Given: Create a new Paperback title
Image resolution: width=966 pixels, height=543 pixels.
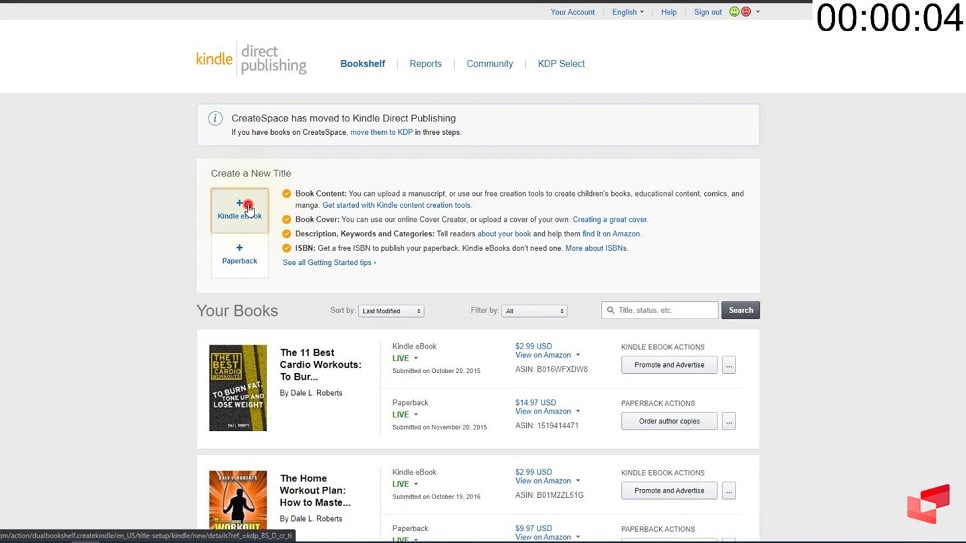Looking at the screenshot, I should (x=240, y=255).
